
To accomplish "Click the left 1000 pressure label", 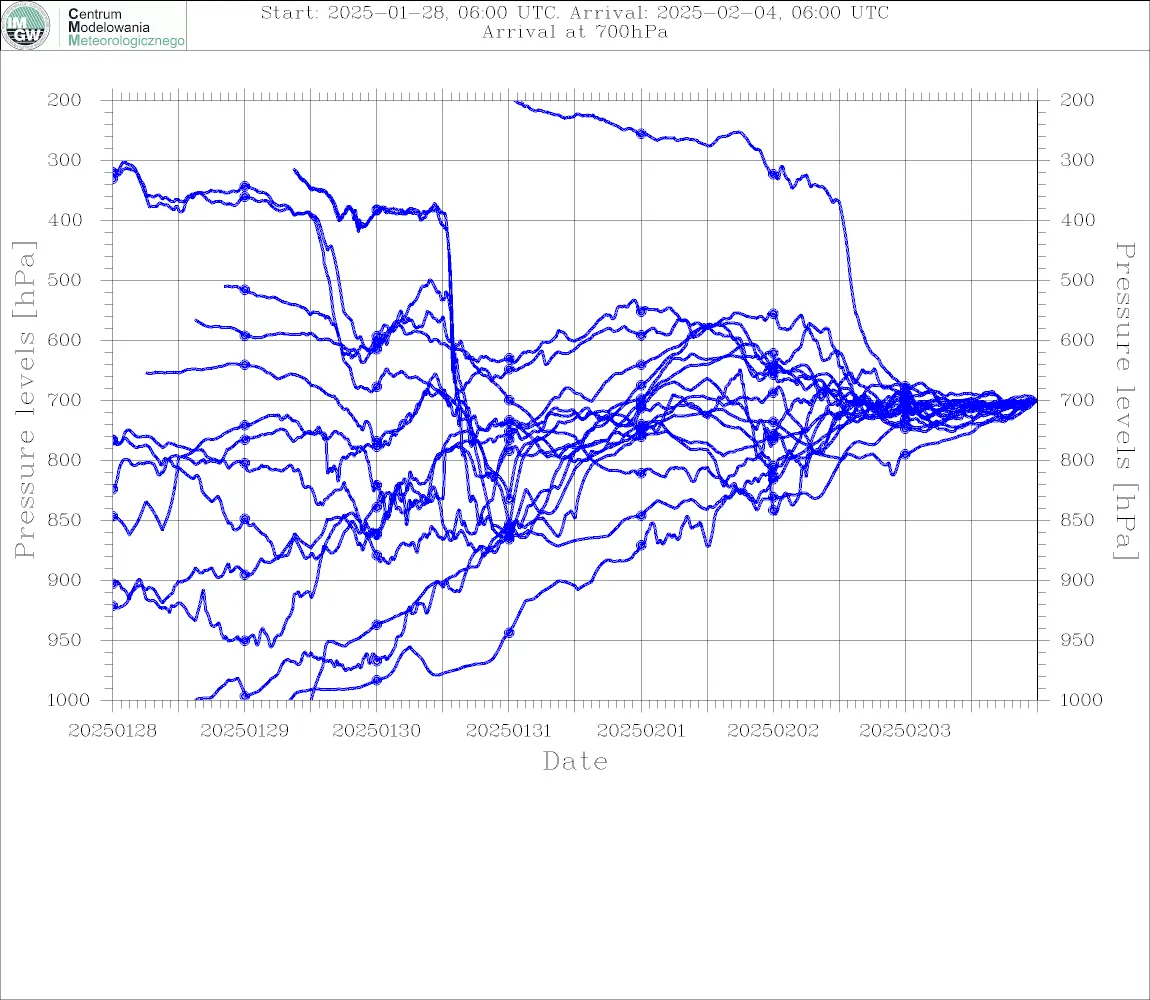I will point(68,700).
